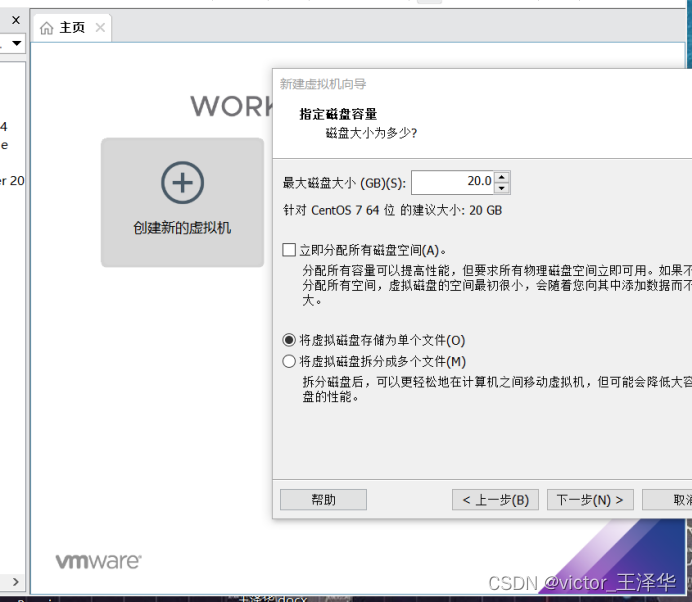The image size is (692, 602).
Task: Click the vmware logo
Action: point(98,561)
